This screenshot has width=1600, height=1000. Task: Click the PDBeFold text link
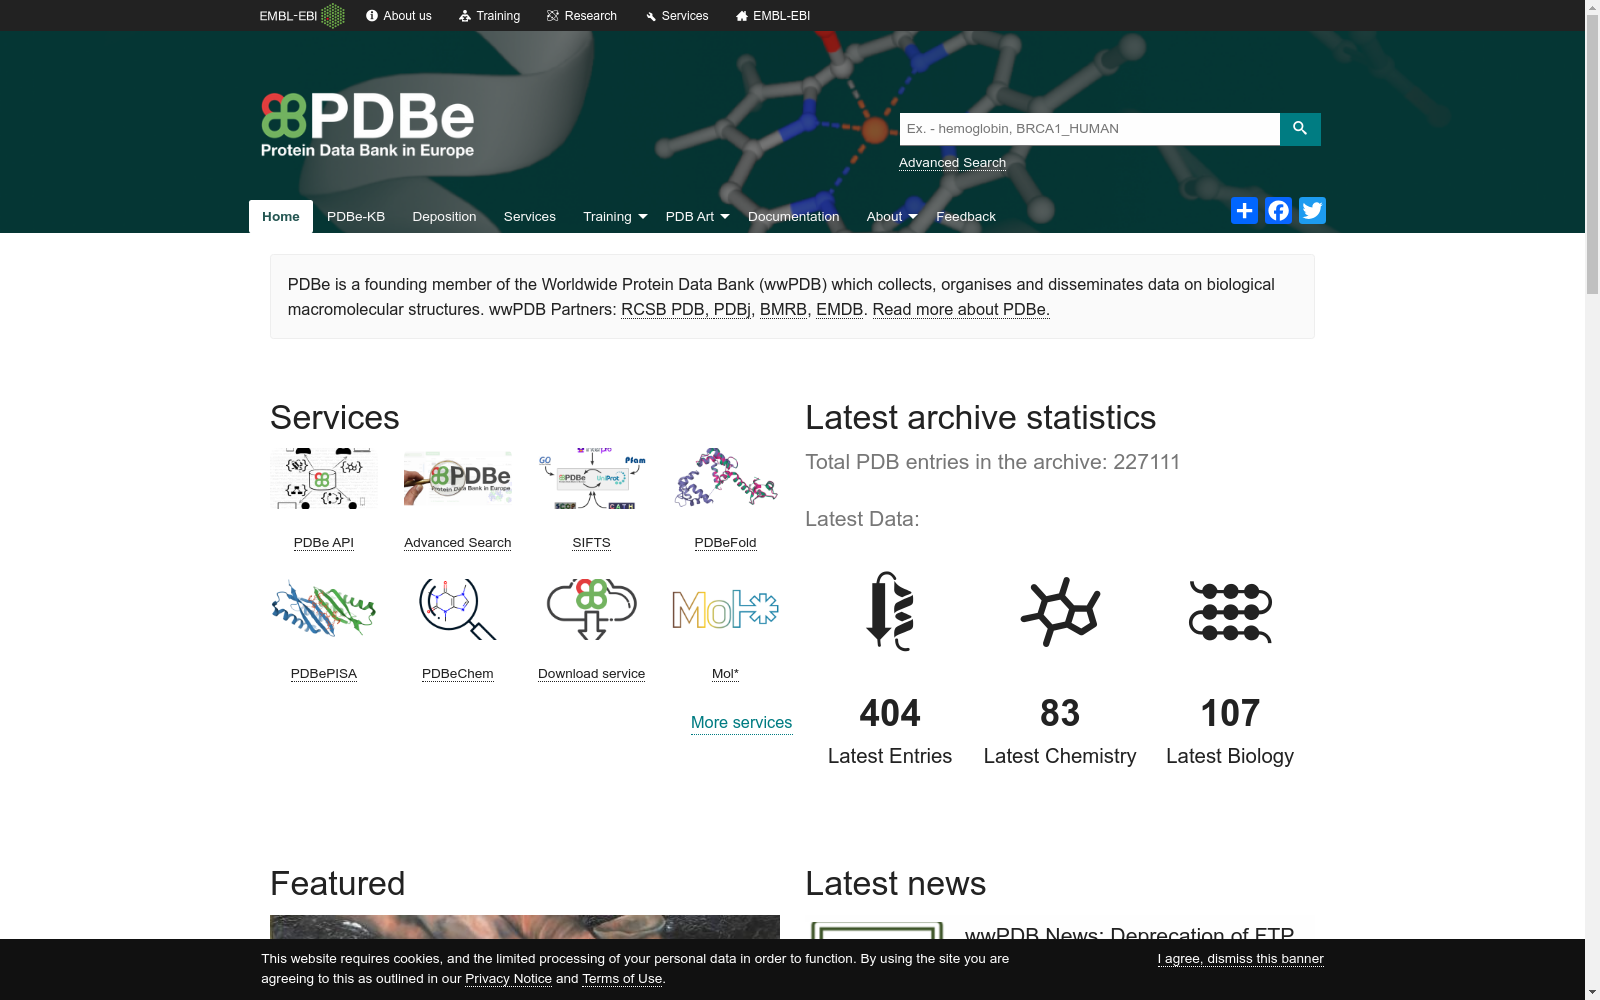click(726, 543)
